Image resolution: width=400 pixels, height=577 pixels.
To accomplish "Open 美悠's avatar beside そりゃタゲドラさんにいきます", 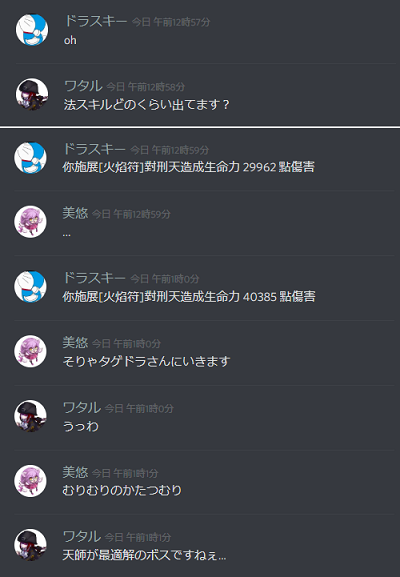I will click(31, 351).
